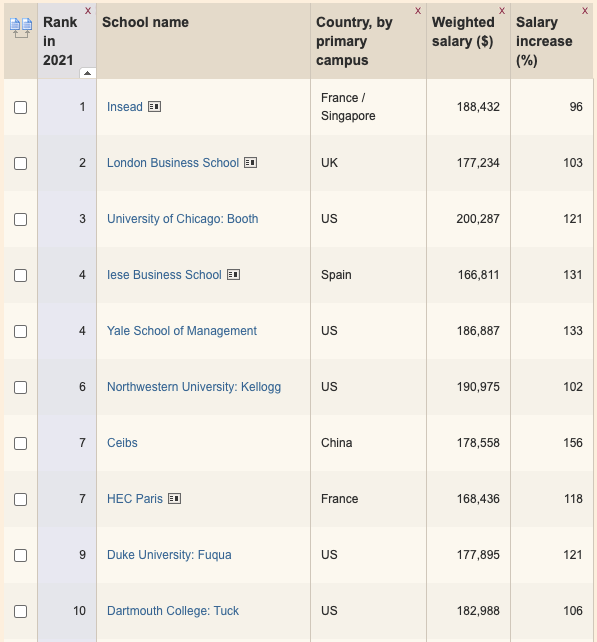The width and height of the screenshot is (597, 642).
Task: Click the salary value 188,432
Action: pos(478,107)
